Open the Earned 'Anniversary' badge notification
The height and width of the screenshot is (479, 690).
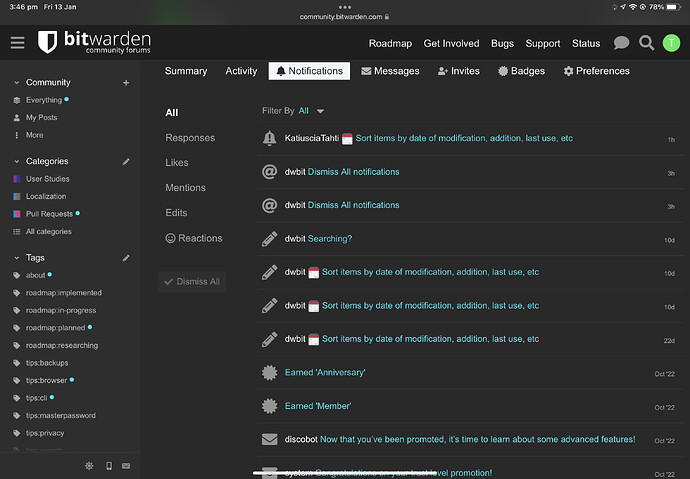(x=325, y=373)
